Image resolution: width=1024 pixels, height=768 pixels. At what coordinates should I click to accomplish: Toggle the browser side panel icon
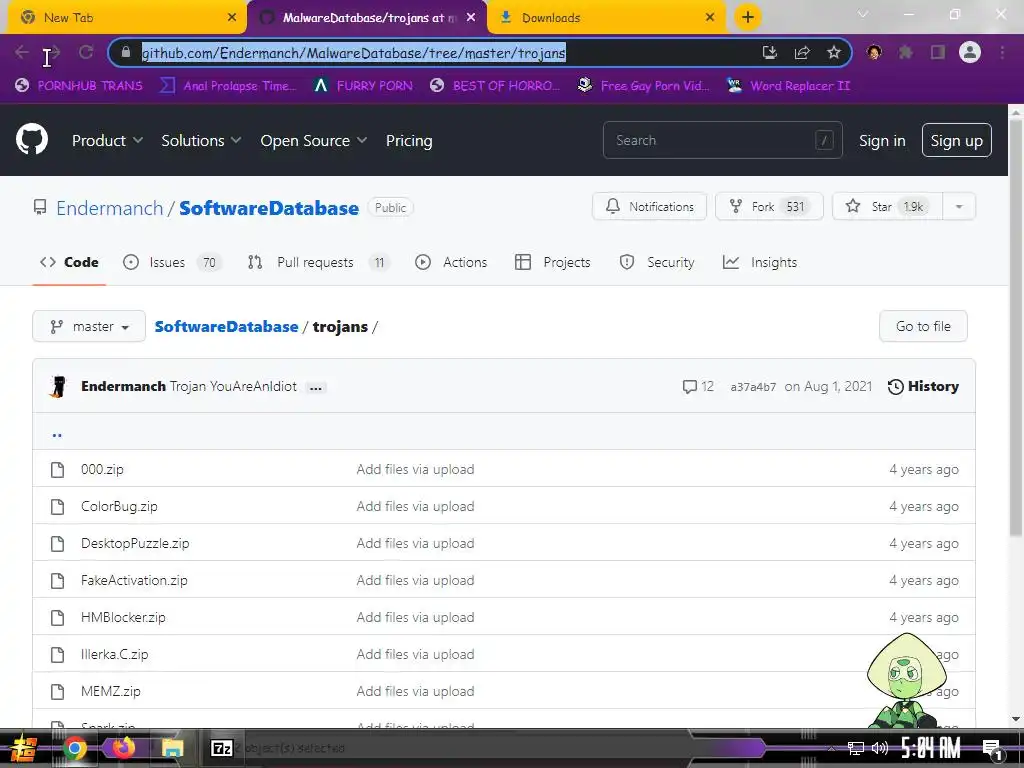click(x=938, y=52)
